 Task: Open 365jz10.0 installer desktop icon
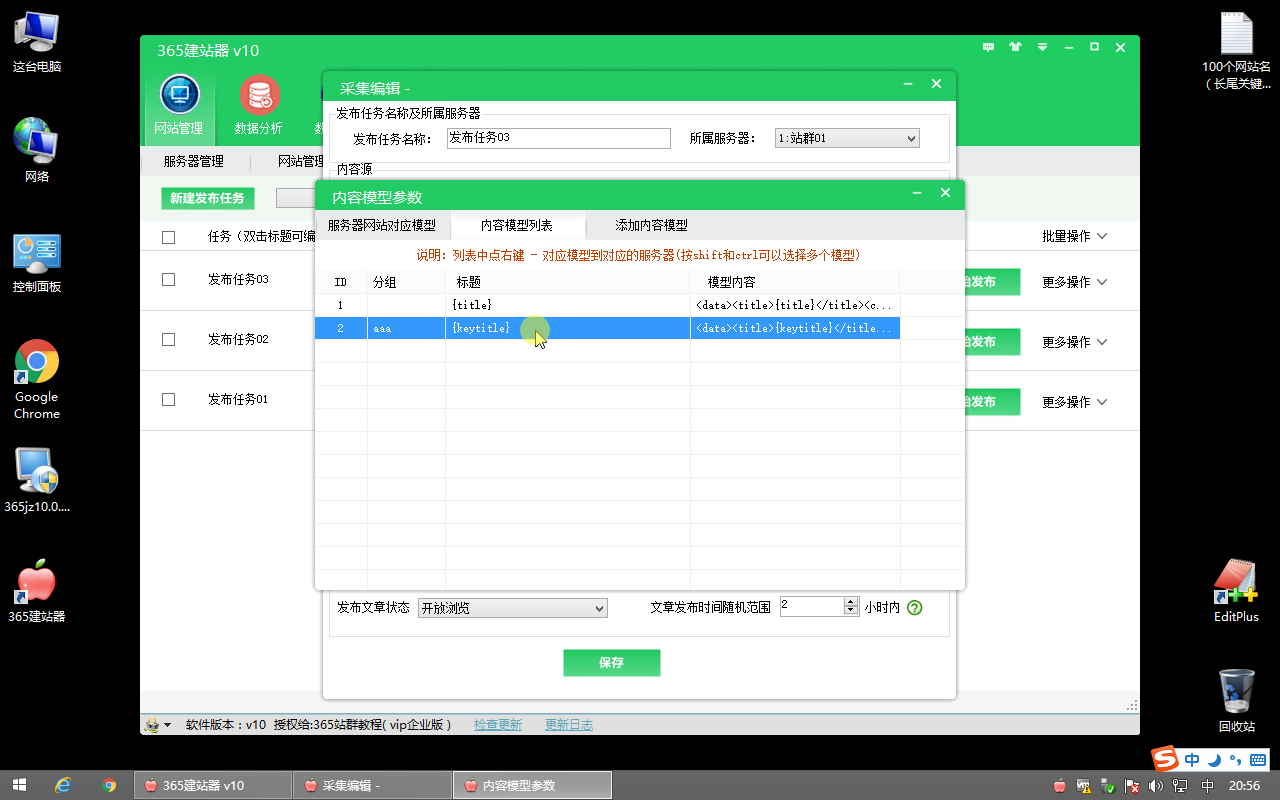37,480
